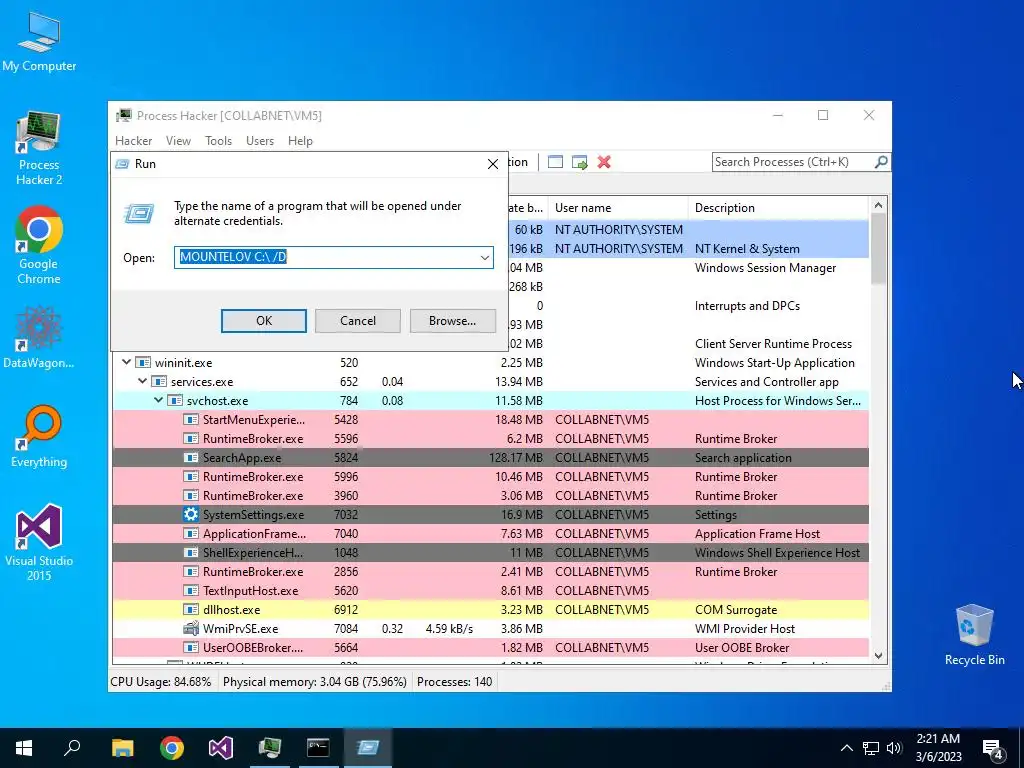
Task: Select Process Hacker 2 desktop shortcut
Action: (x=39, y=148)
